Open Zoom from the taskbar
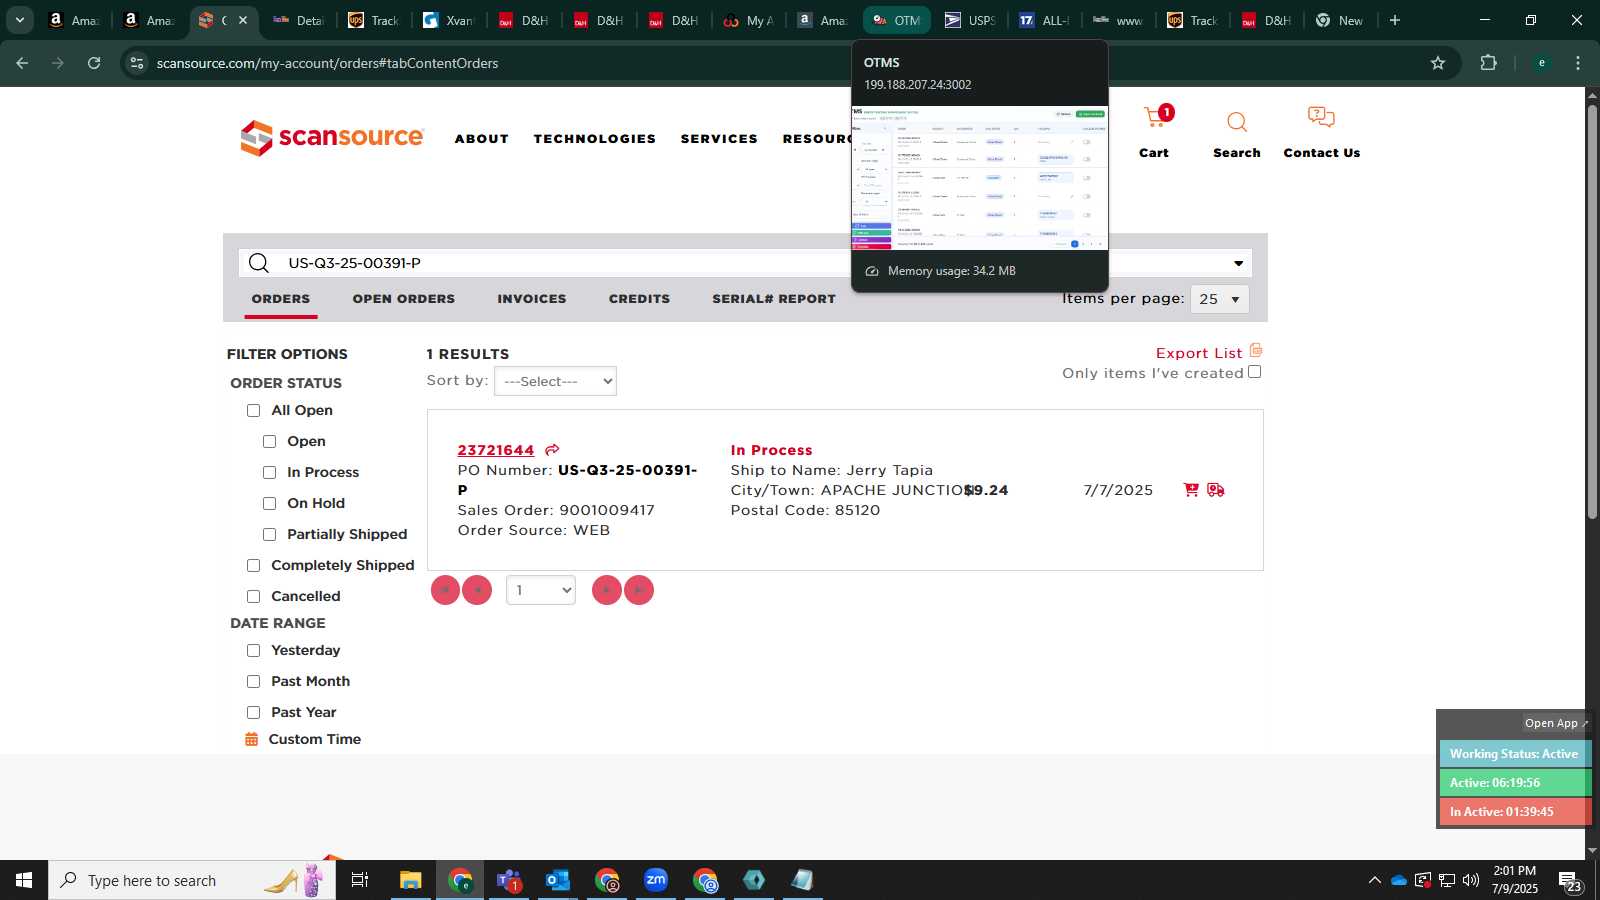1600x900 pixels. (x=656, y=880)
